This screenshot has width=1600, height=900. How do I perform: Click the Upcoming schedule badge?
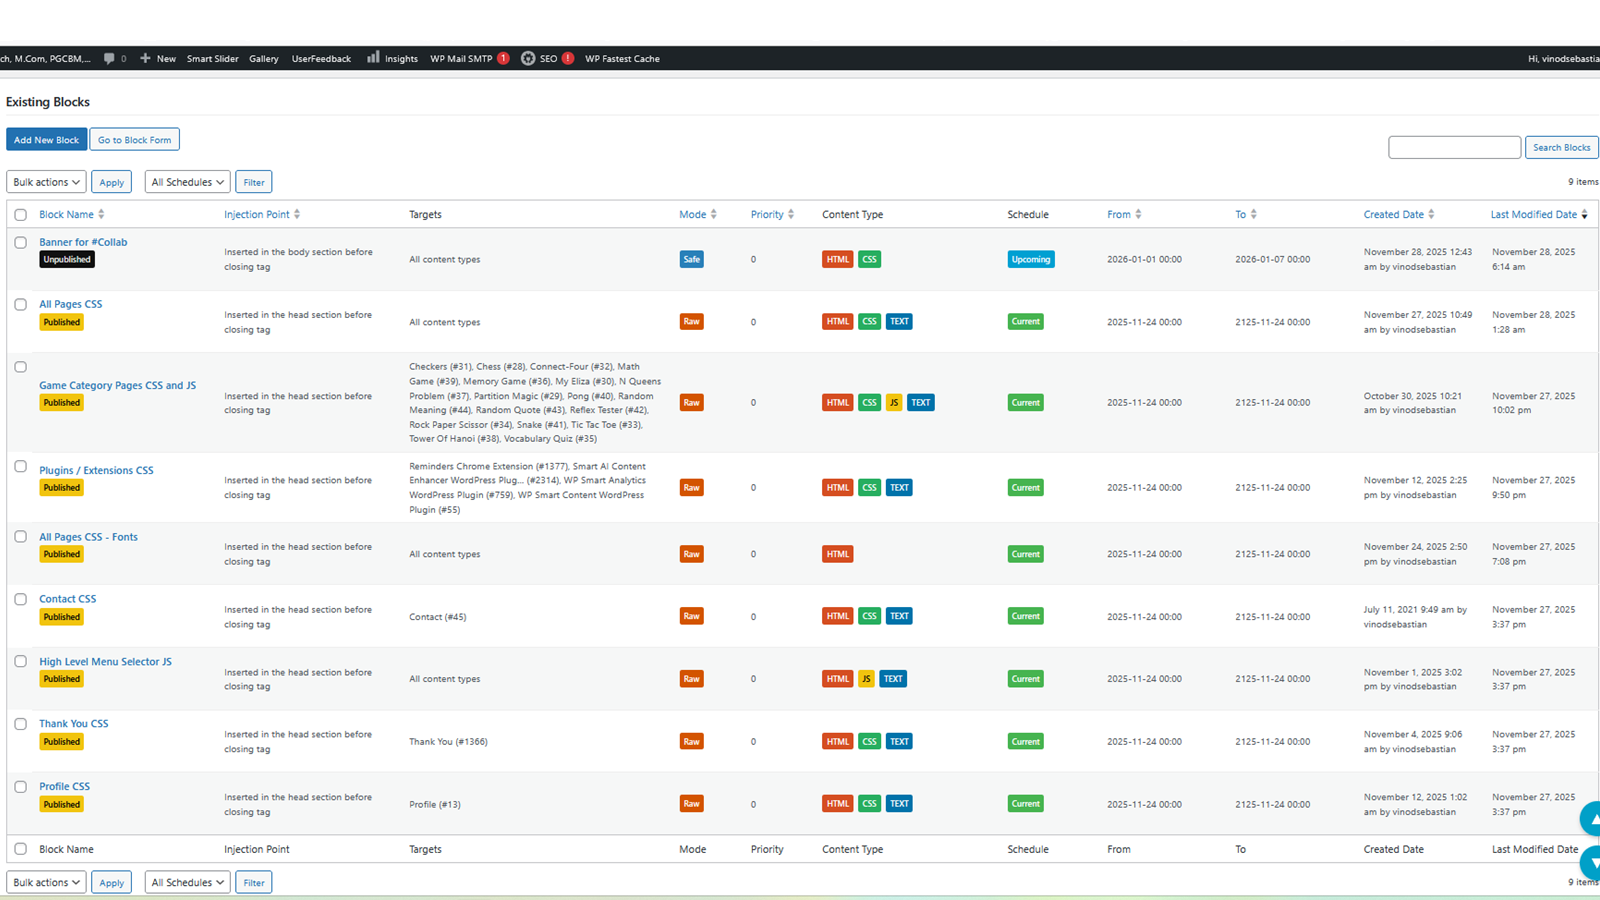pos(1030,260)
